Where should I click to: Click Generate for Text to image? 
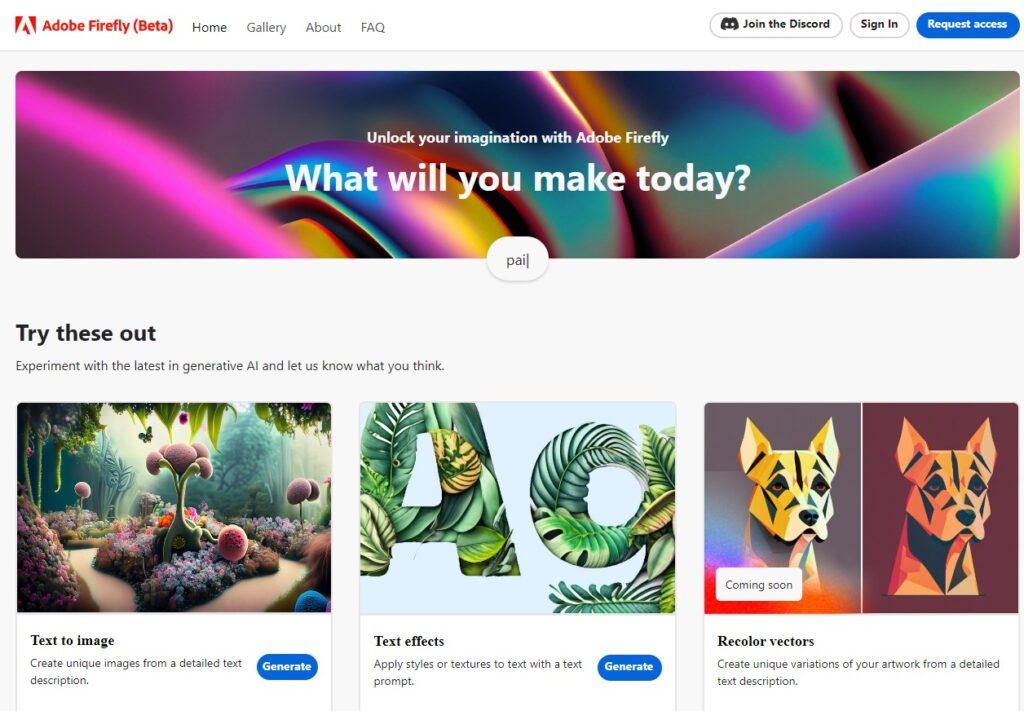[x=287, y=667]
